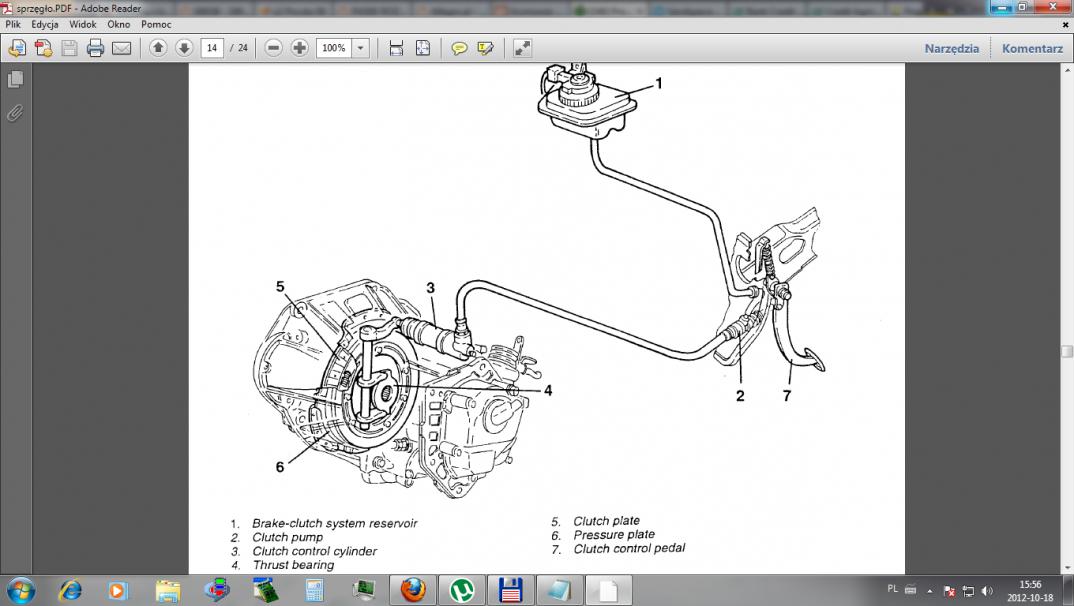
Task: Click the page number input field
Action: tap(212, 48)
